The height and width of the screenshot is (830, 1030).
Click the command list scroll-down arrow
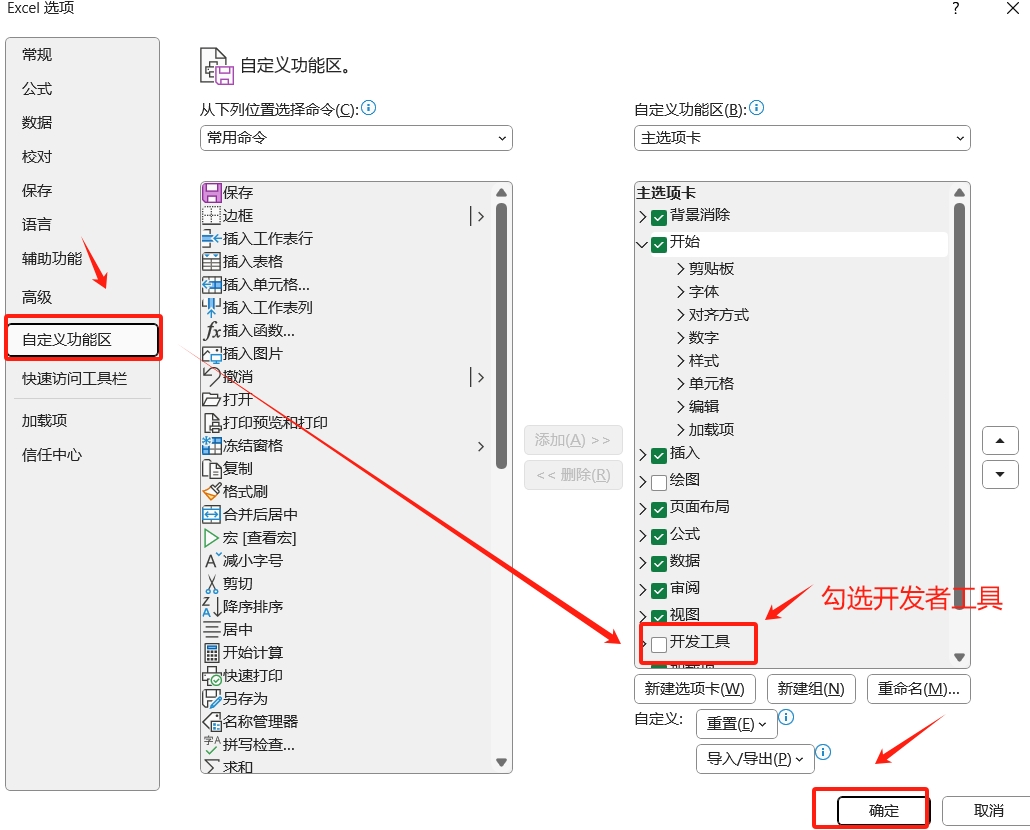point(501,762)
